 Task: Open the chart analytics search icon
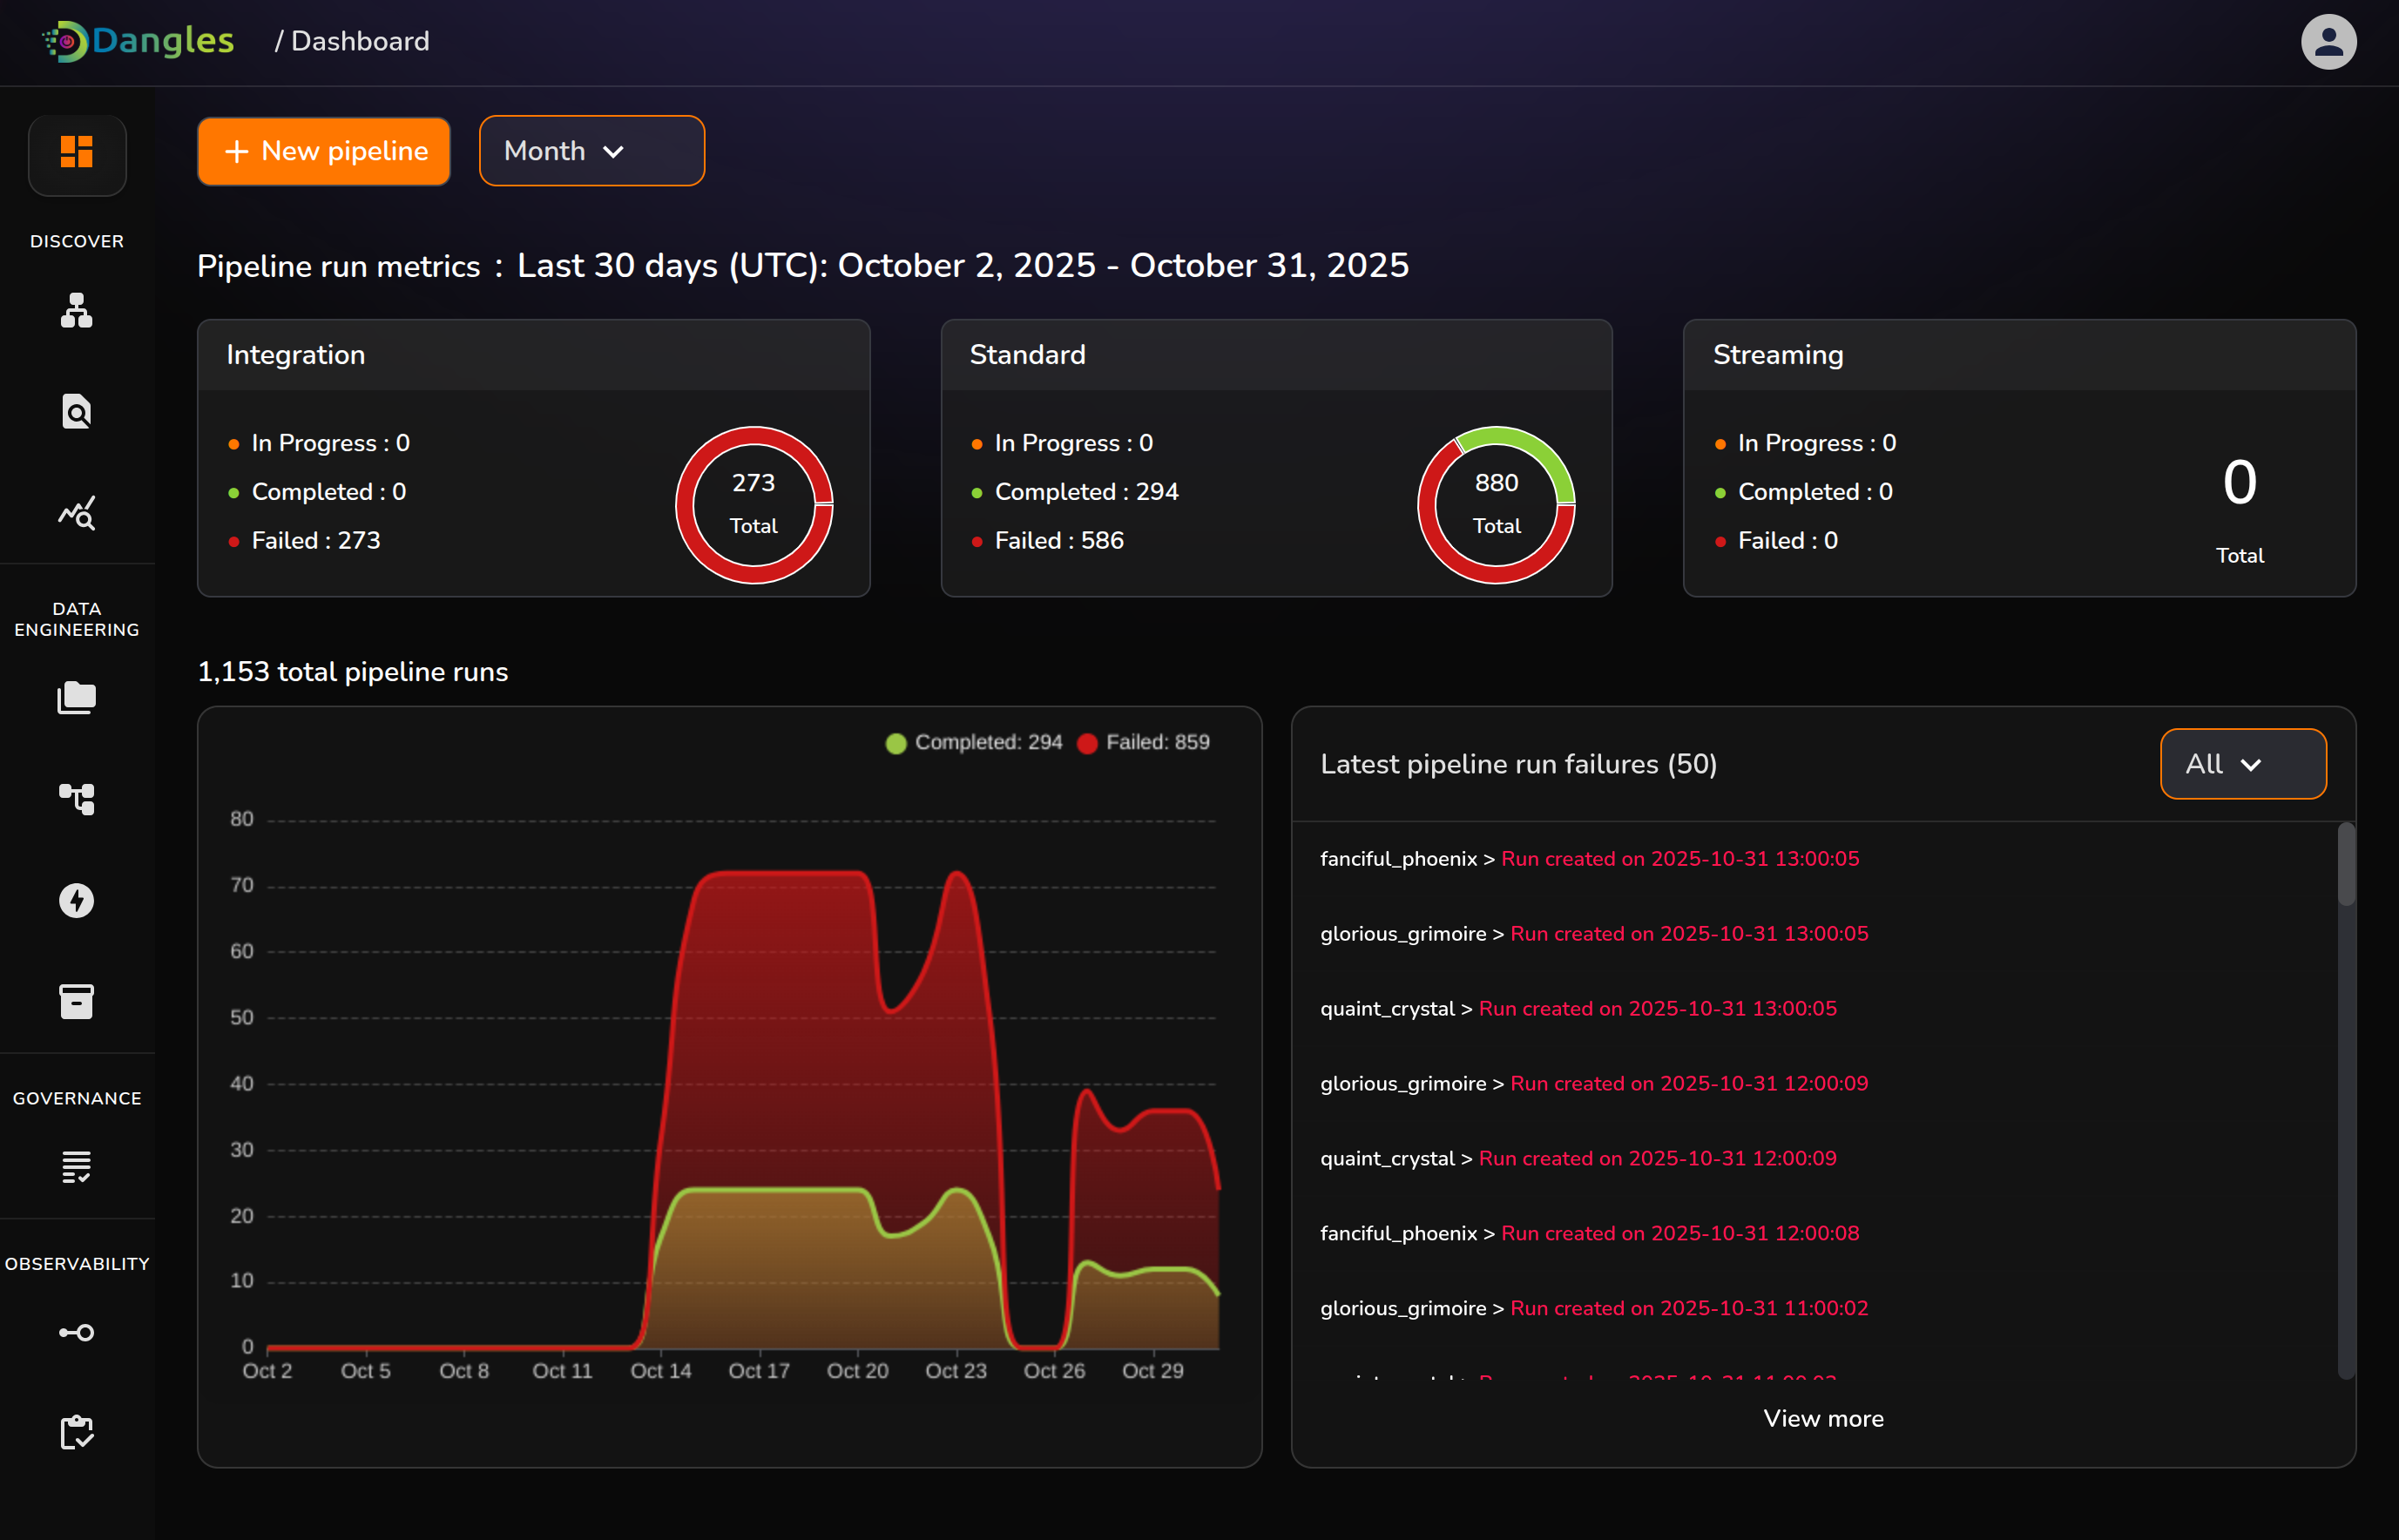pos(77,513)
